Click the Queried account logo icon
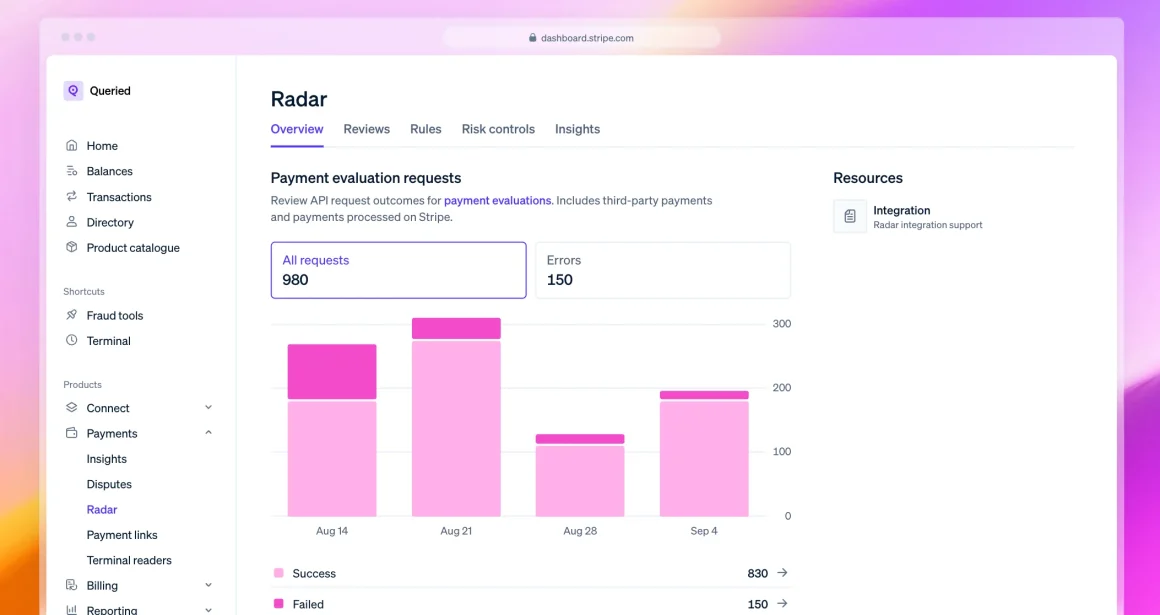The image size is (1160, 615). pyautogui.click(x=73, y=91)
